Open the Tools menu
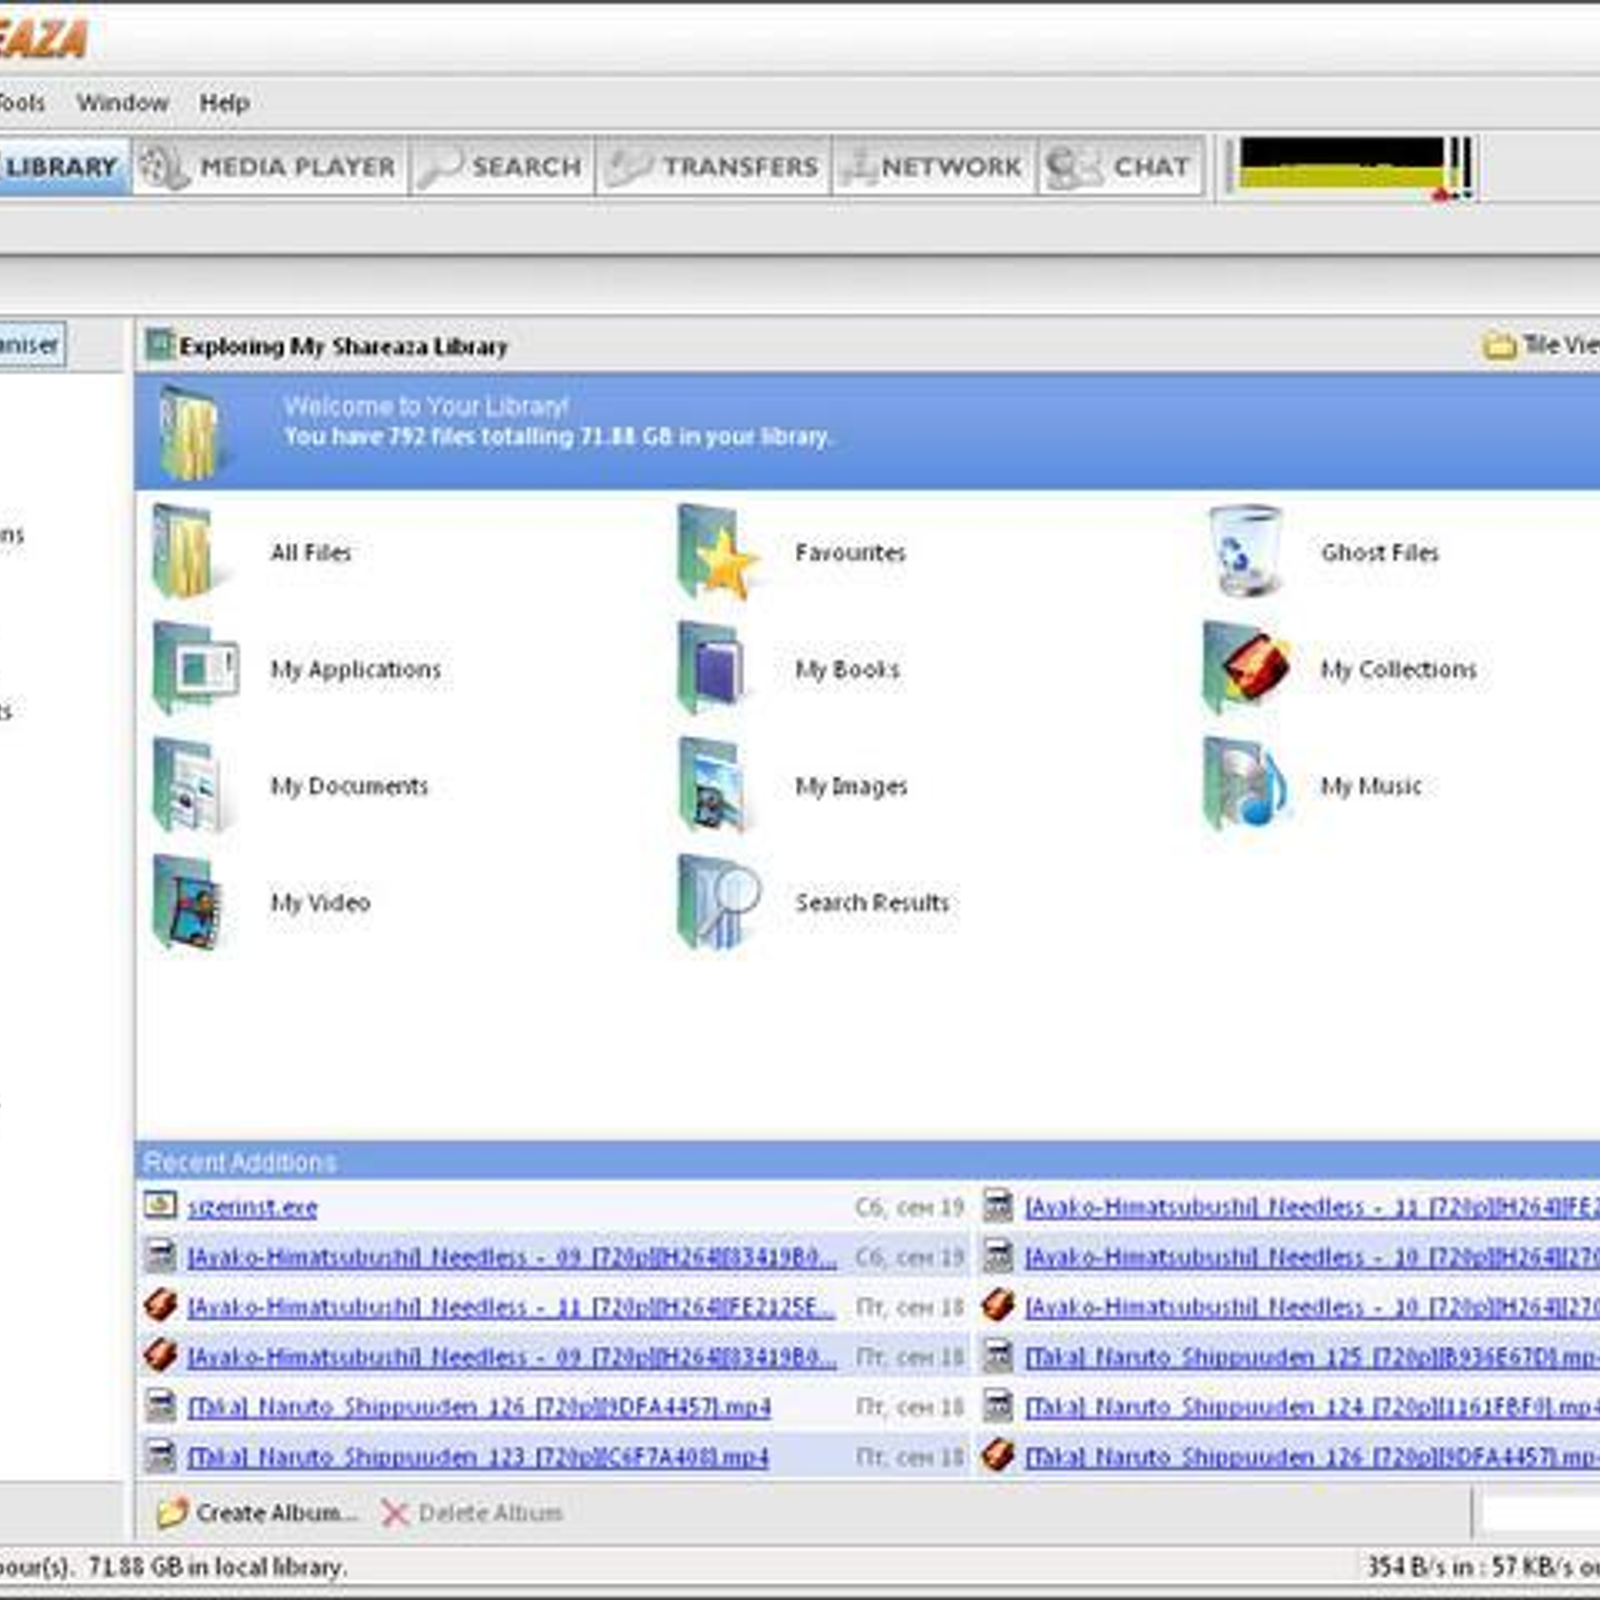 click(22, 102)
